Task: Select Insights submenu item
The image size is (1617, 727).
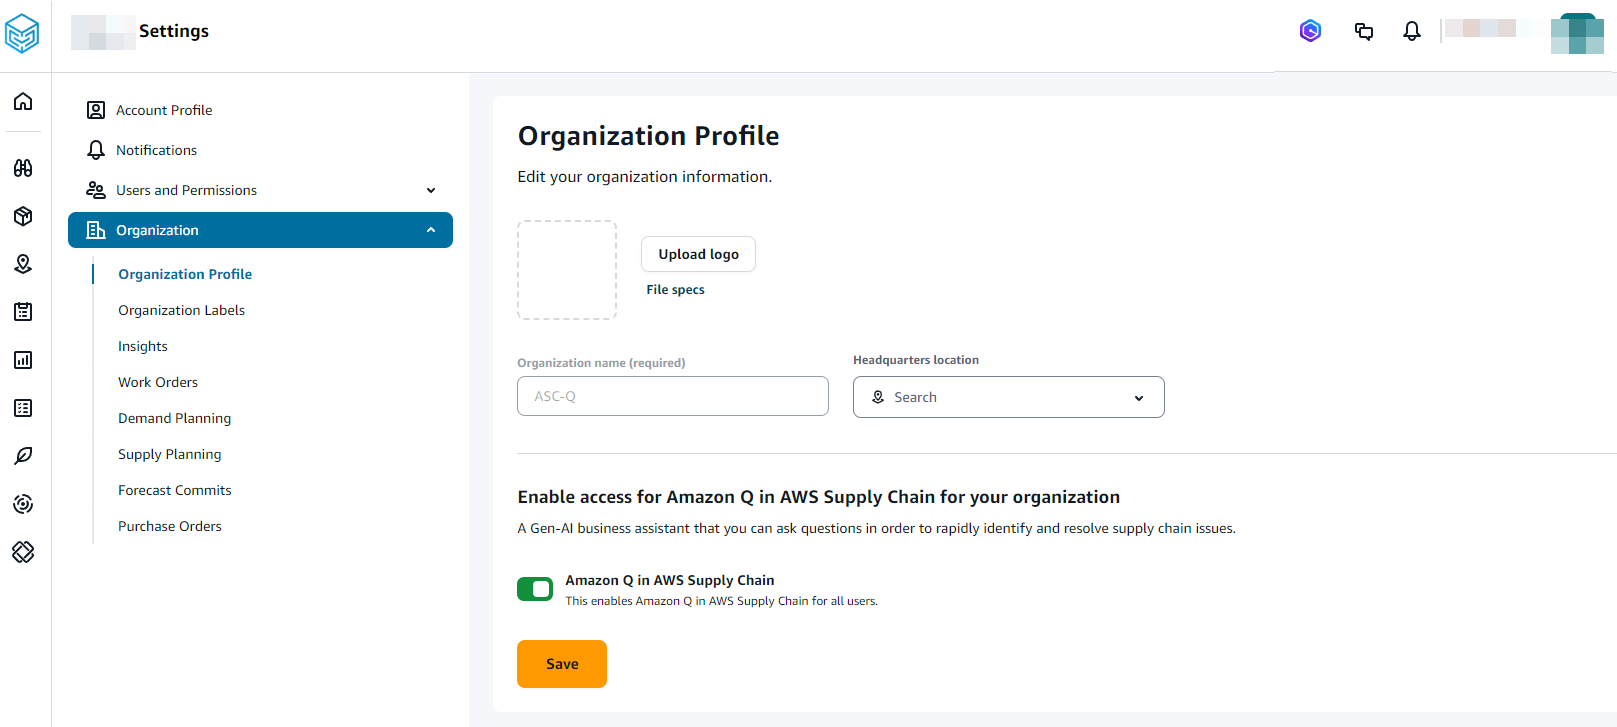Action: pyautogui.click(x=143, y=346)
